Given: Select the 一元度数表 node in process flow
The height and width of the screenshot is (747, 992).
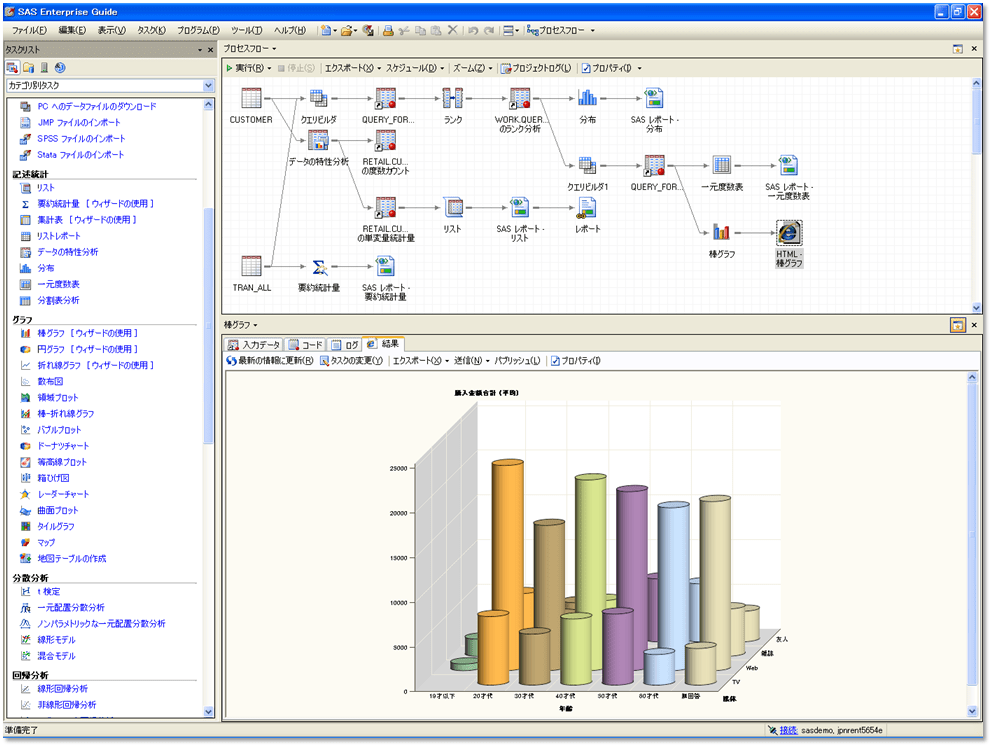Looking at the screenshot, I should click(721, 166).
